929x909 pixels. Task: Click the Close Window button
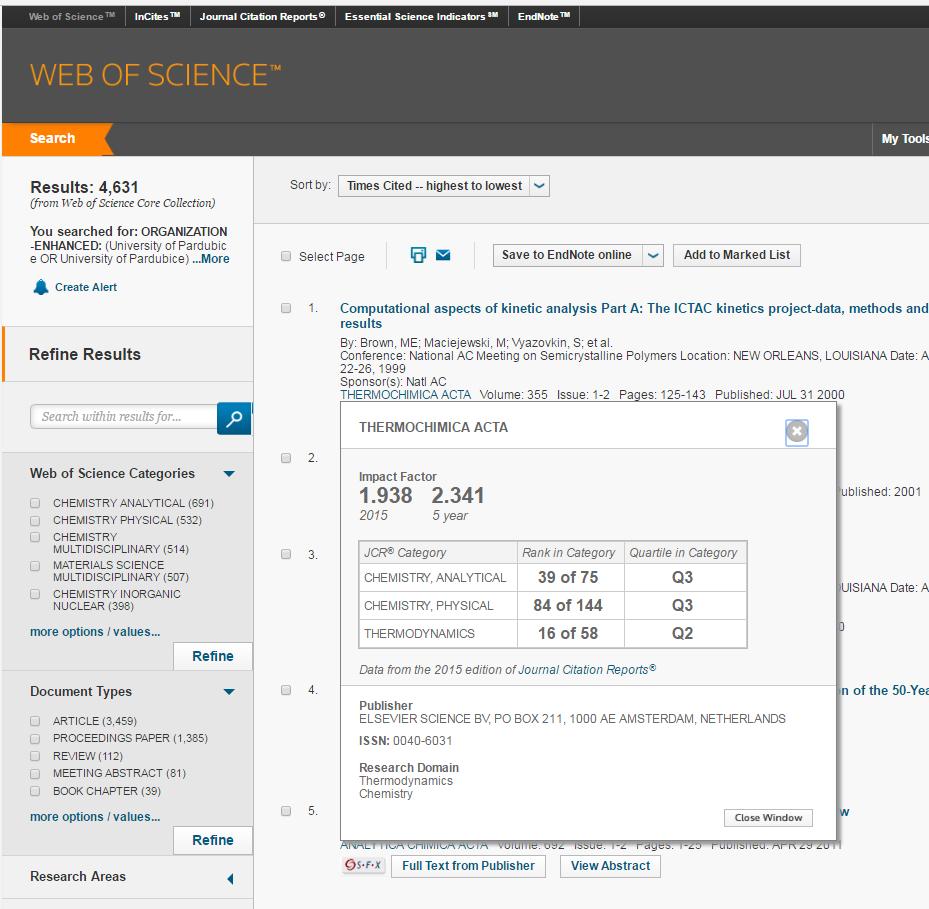(x=768, y=818)
